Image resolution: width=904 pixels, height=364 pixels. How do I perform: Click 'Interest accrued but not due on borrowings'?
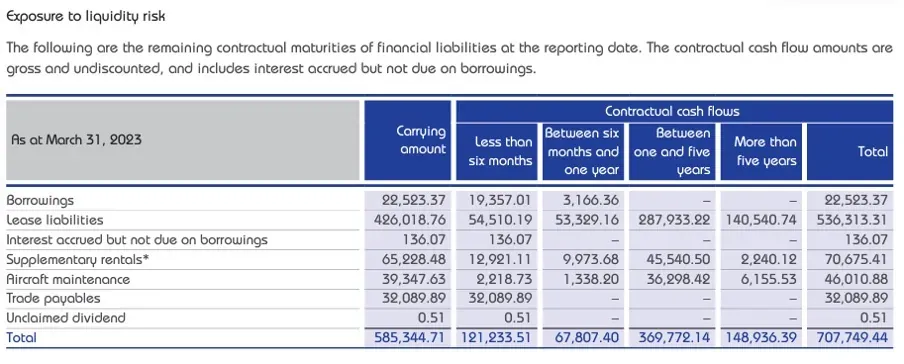137,240
